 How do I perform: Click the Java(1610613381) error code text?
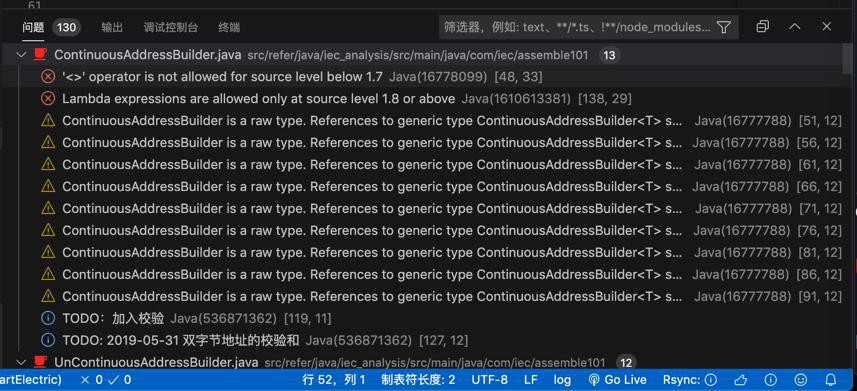click(x=516, y=99)
